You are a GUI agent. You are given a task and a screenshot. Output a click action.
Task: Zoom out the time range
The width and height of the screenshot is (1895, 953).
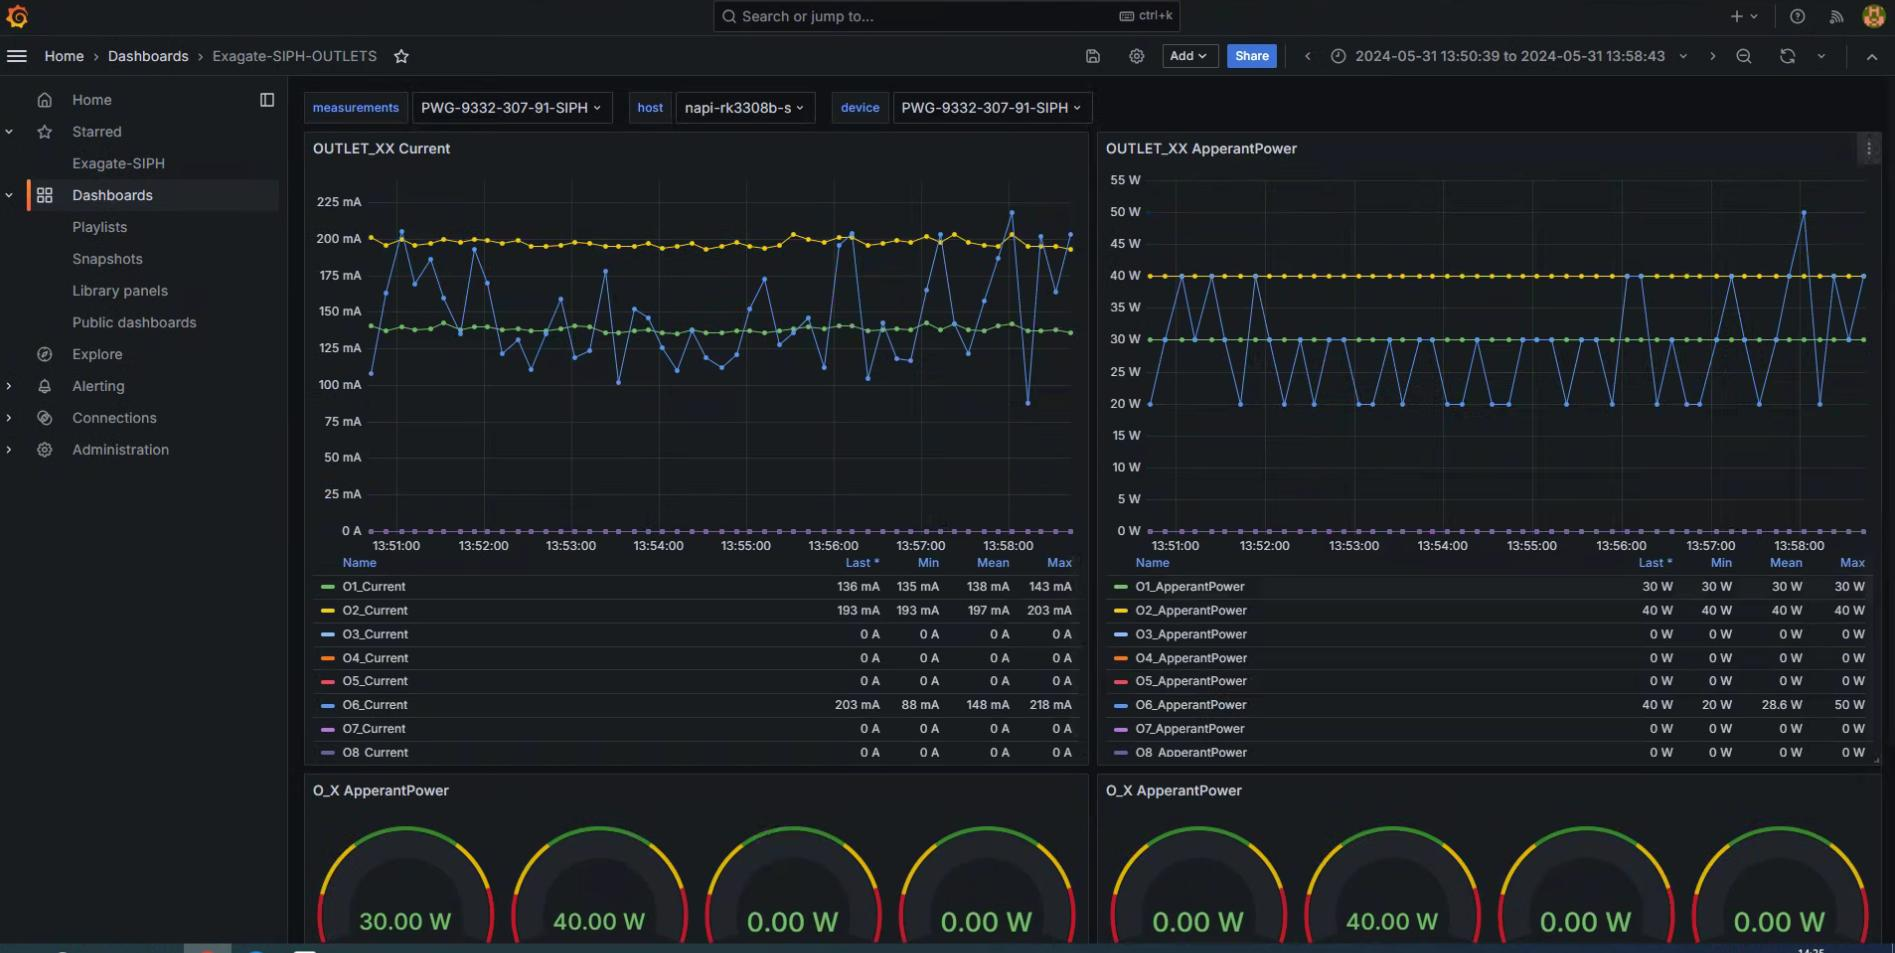pos(1743,57)
